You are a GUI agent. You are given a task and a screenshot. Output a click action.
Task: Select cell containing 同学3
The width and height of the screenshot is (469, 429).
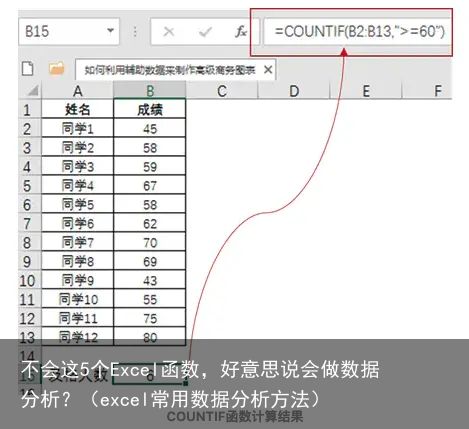point(77,166)
